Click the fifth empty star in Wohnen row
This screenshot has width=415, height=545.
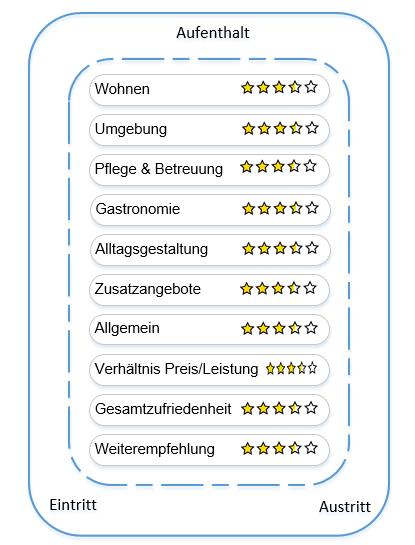[x=311, y=87]
